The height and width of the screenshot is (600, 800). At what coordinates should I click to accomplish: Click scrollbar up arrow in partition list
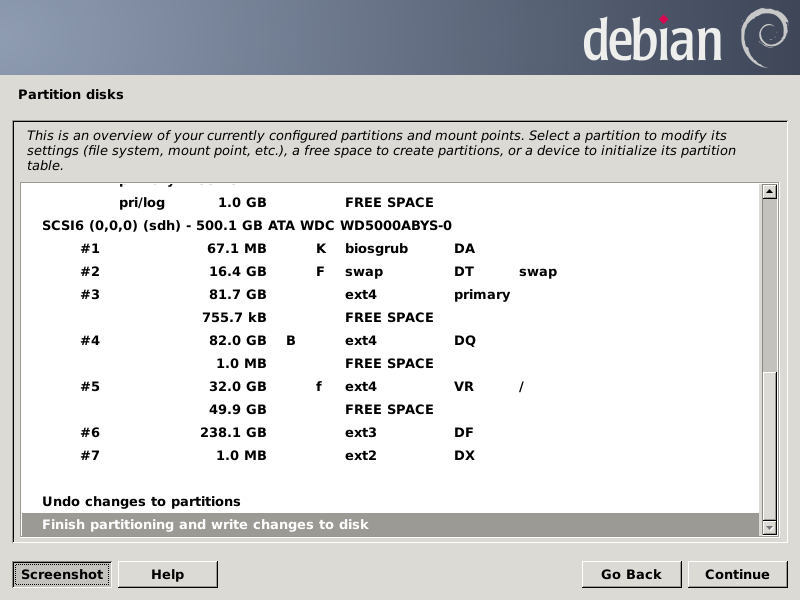(x=769, y=192)
